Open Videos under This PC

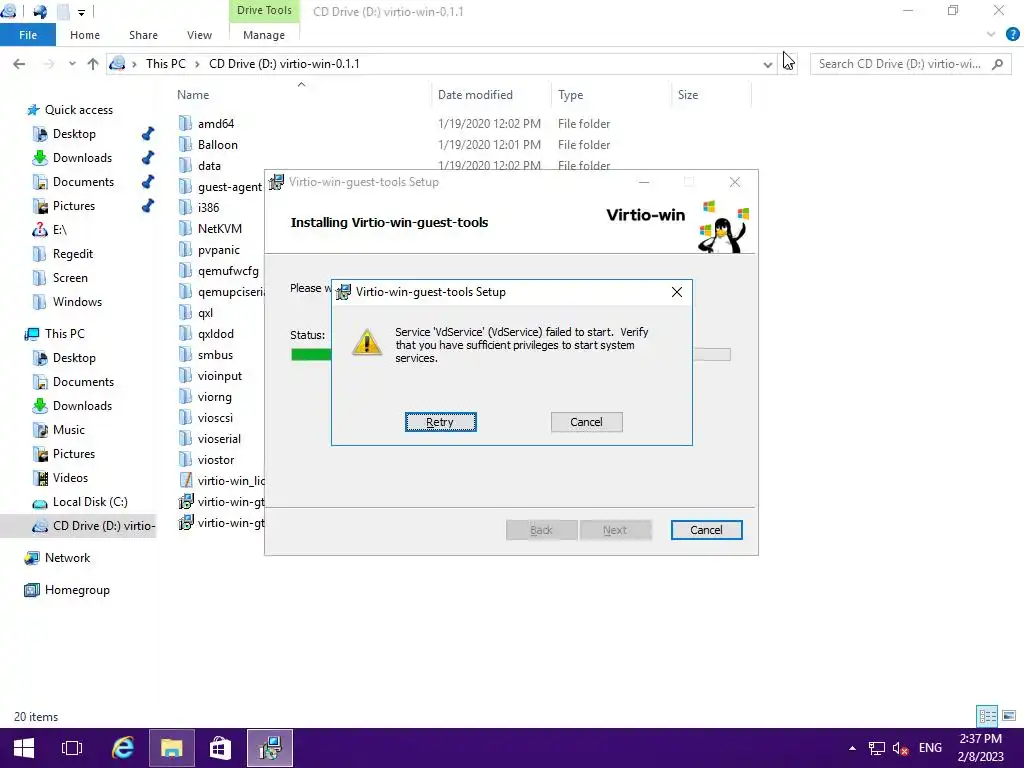coord(70,478)
